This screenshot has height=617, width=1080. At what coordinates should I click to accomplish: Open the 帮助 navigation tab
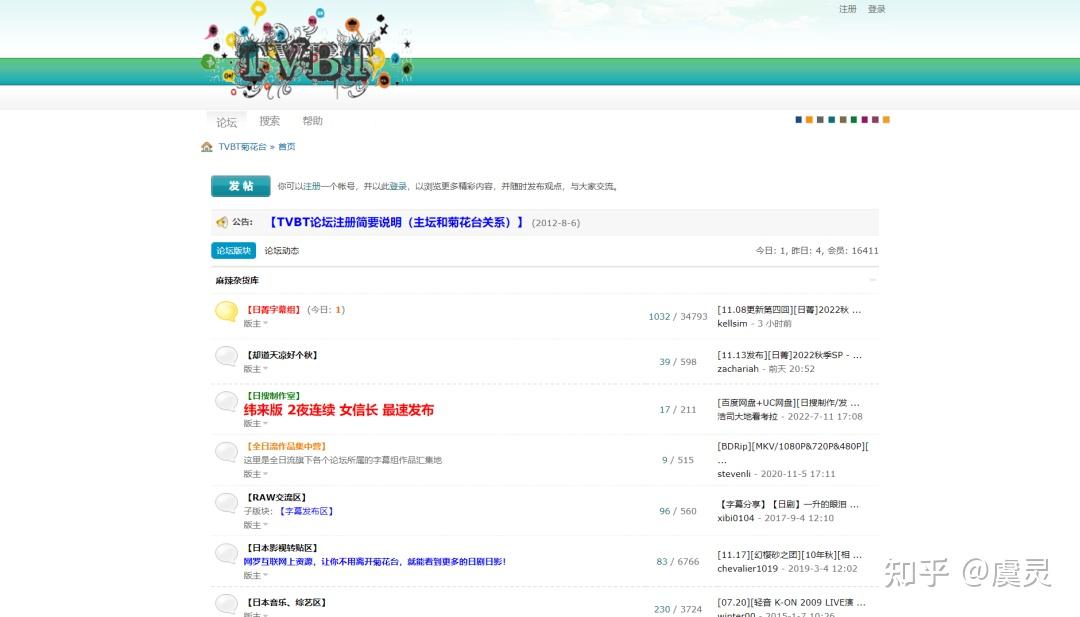click(312, 121)
